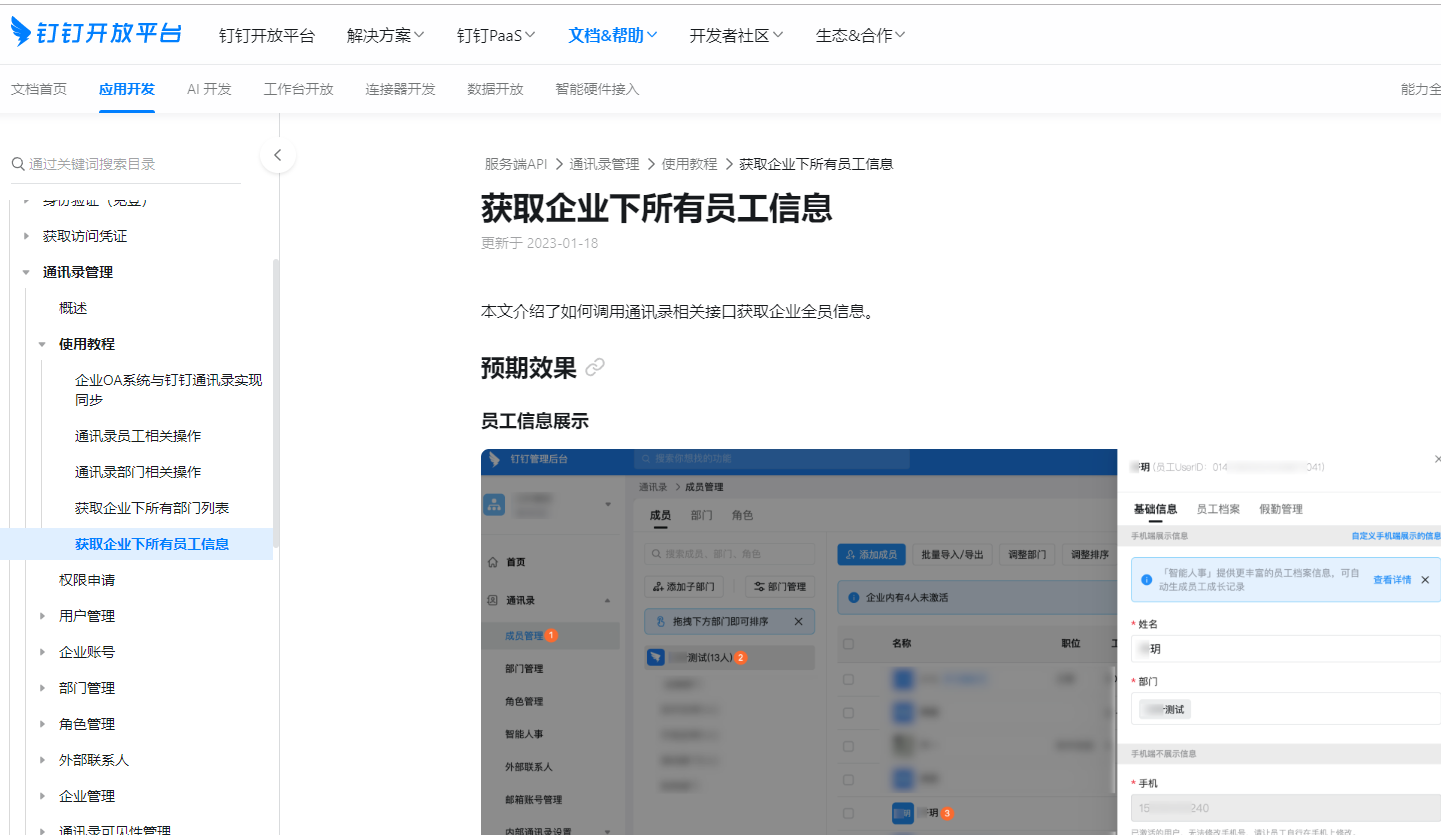The height and width of the screenshot is (835, 1441).
Task: Open the 智能硬件接入 tab
Action: (597, 89)
